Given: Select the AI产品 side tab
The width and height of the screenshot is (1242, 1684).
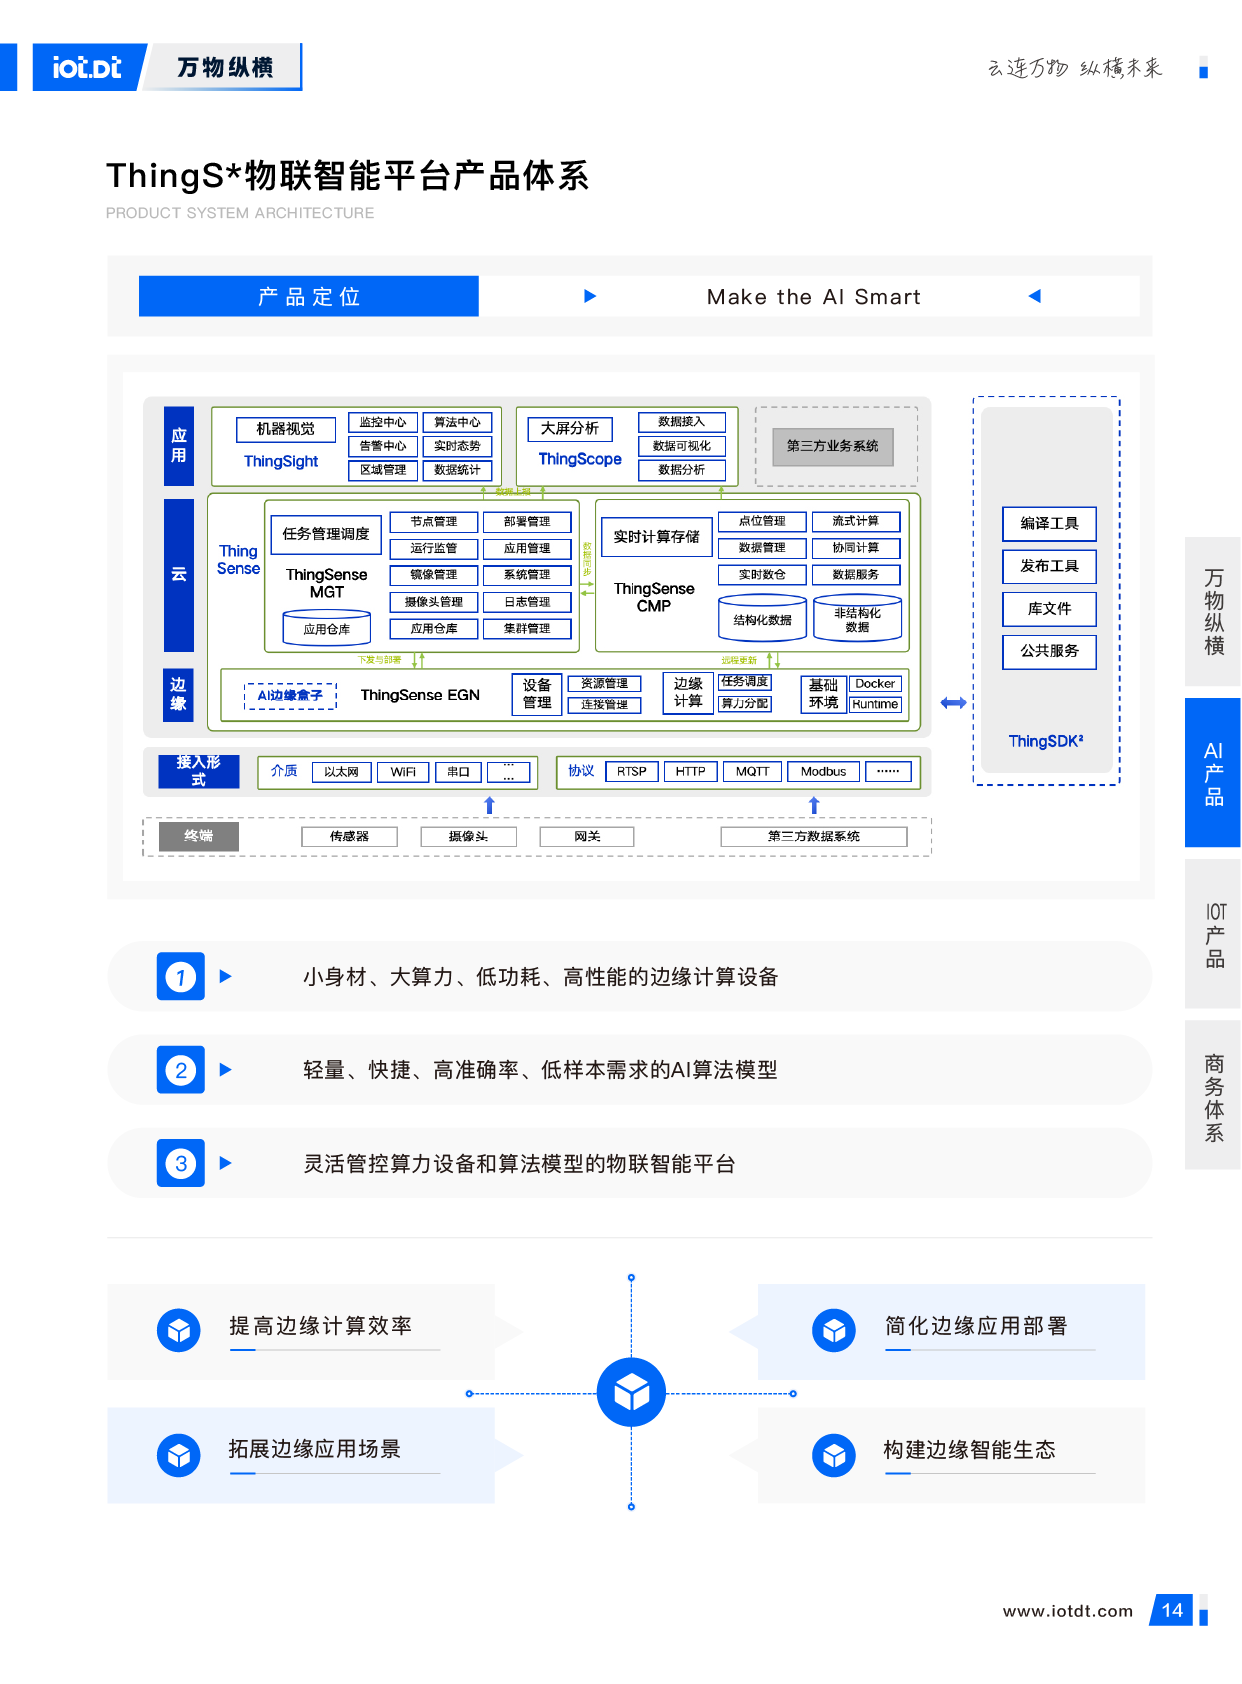Looking at the screenshot, I should 1213,773.
